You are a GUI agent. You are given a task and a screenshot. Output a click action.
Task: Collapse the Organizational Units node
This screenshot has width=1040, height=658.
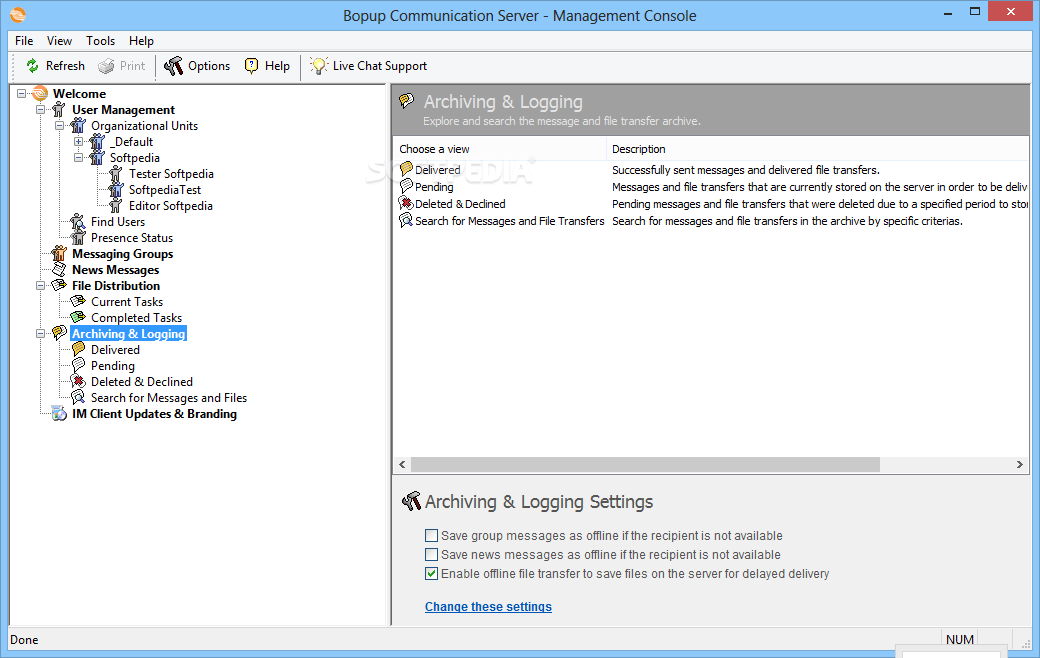[x=59, y=125]
